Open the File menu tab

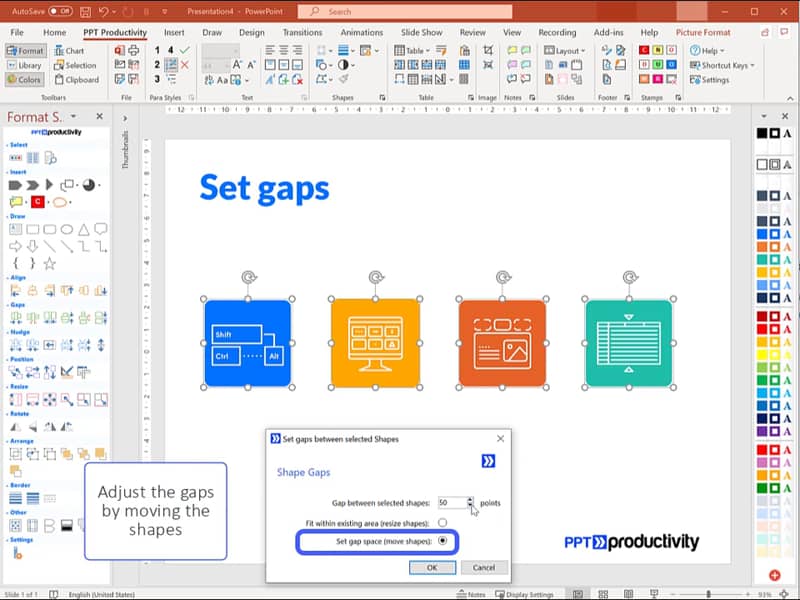coord(17,32)
